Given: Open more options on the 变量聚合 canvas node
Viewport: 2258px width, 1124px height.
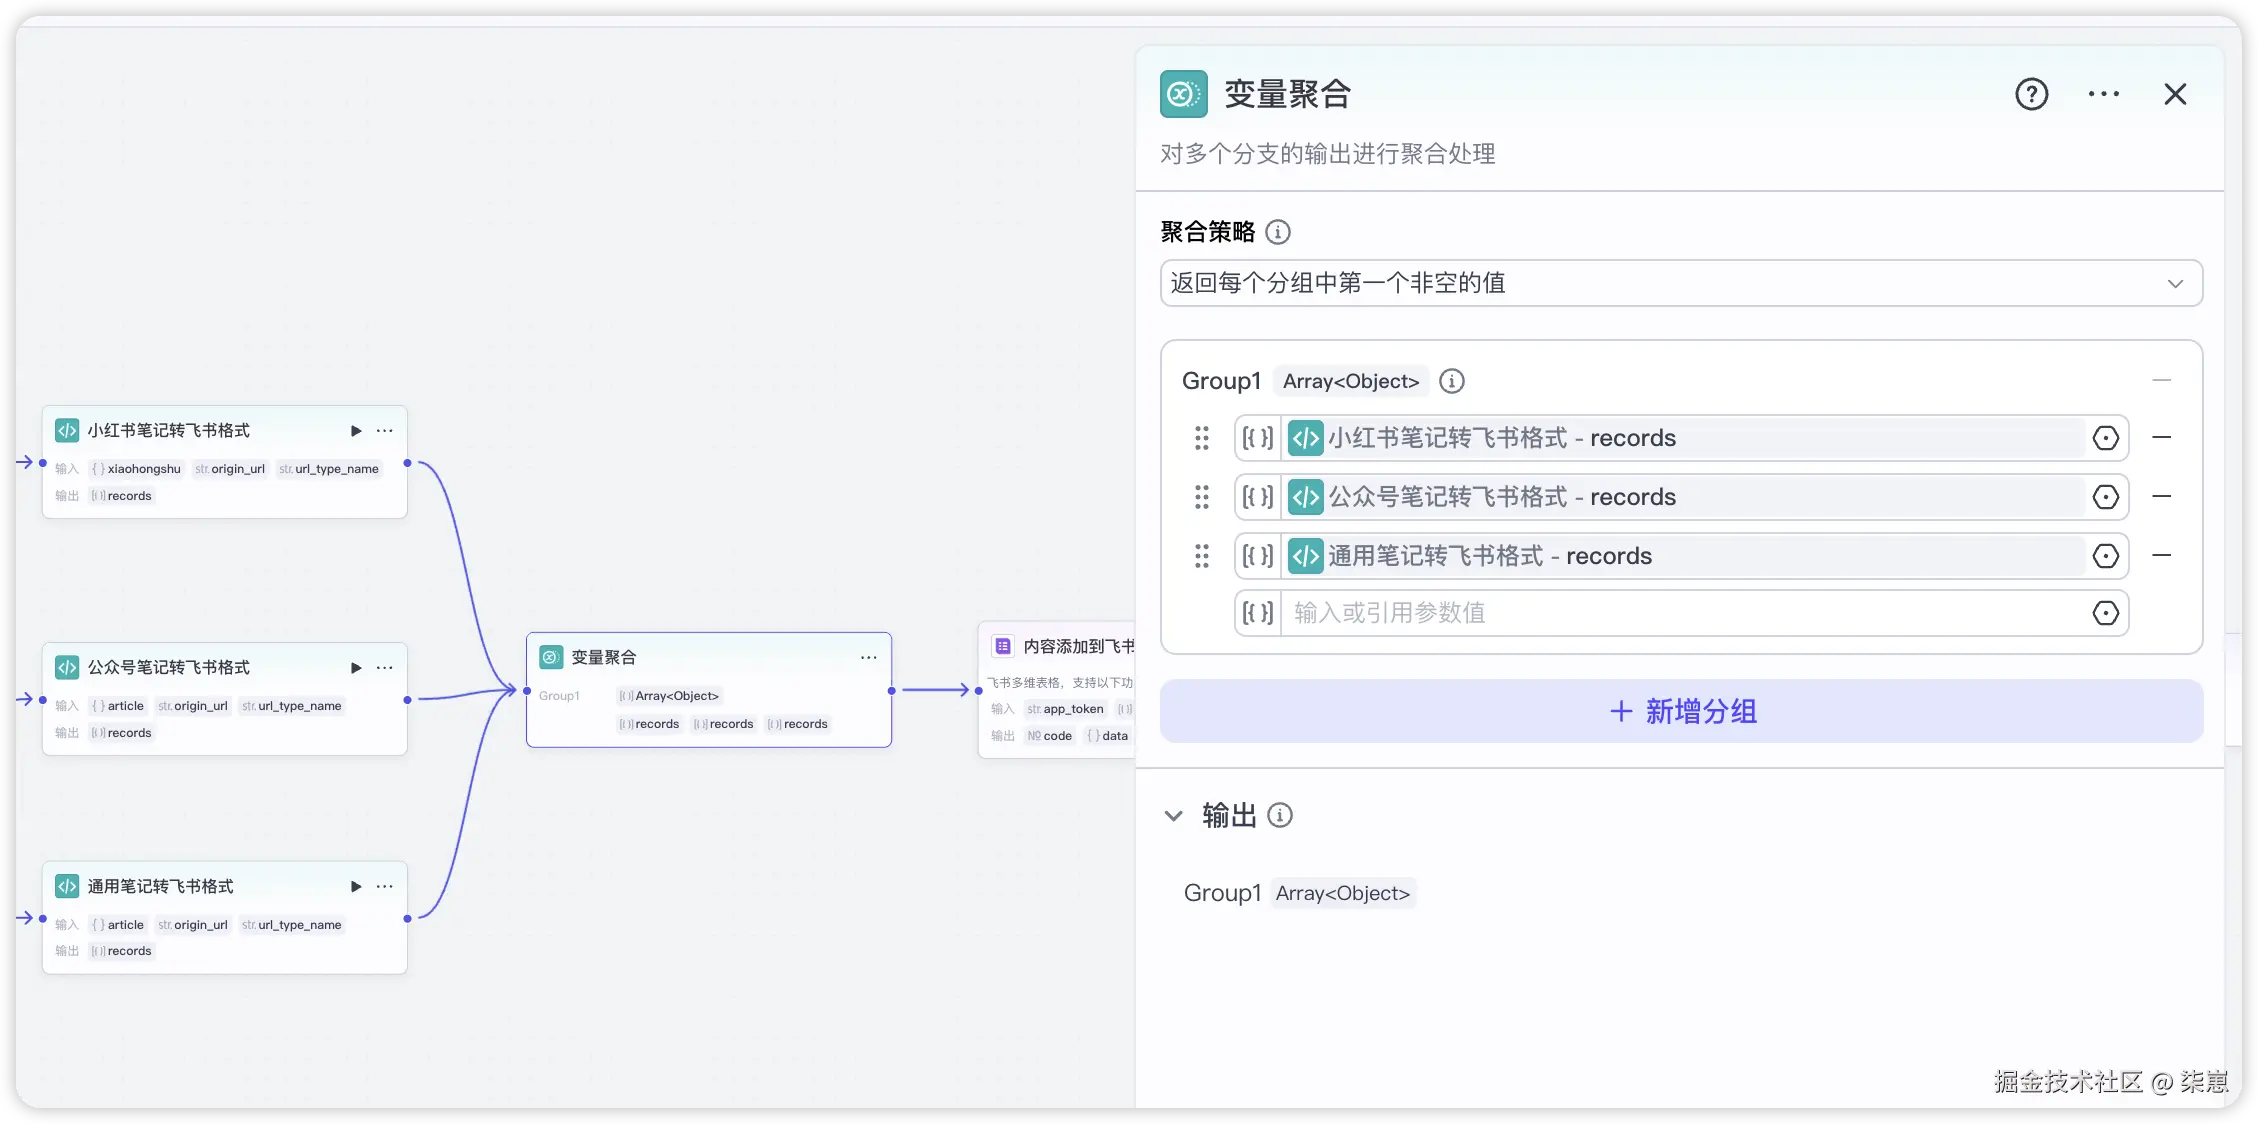Looking at the screenshot, I should 868,658.
